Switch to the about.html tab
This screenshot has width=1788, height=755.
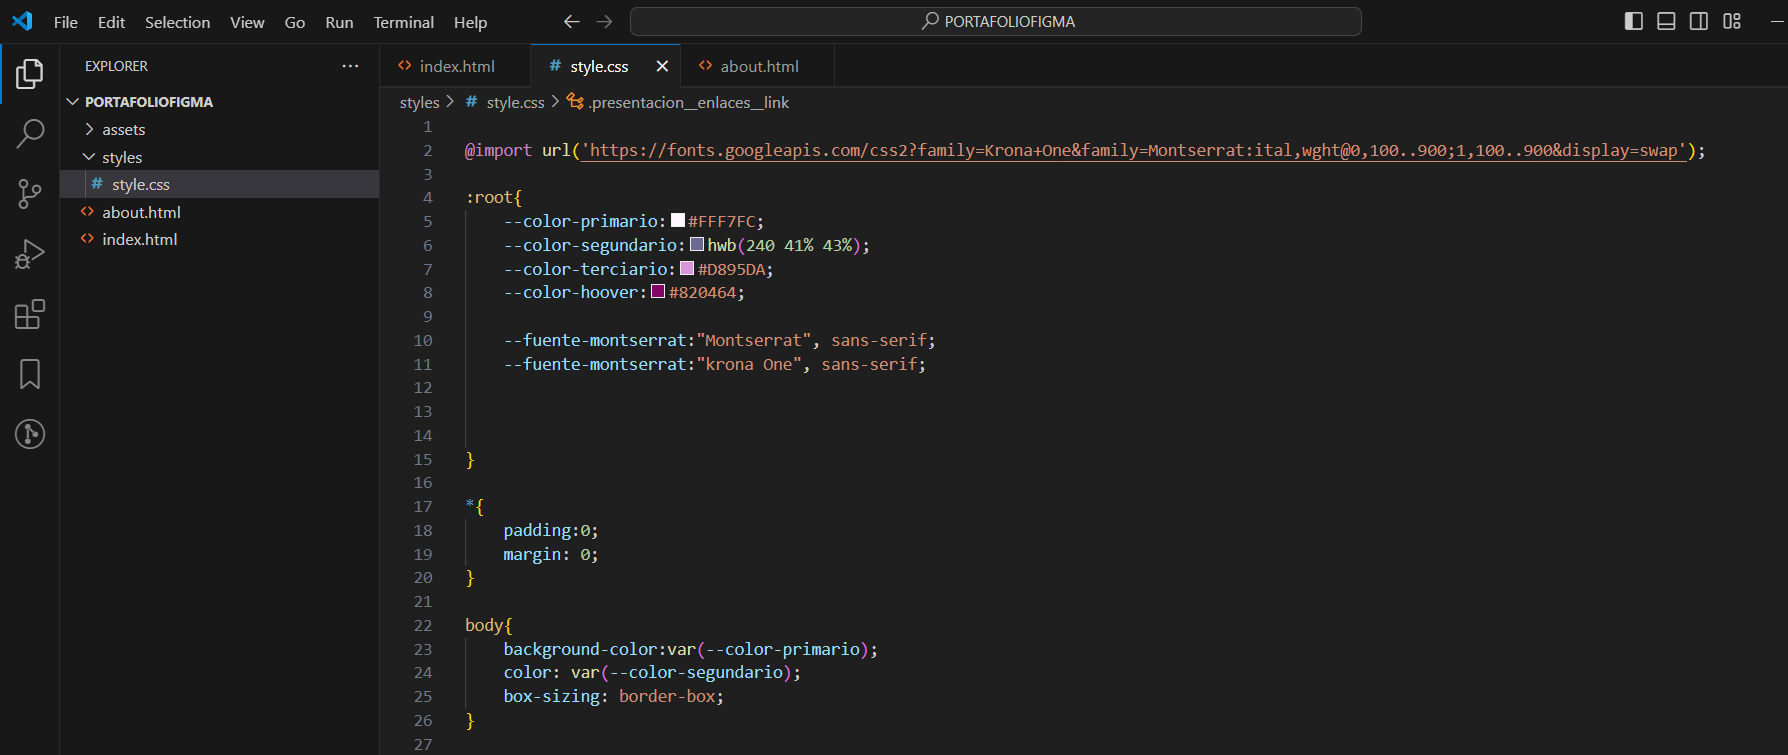758,66
